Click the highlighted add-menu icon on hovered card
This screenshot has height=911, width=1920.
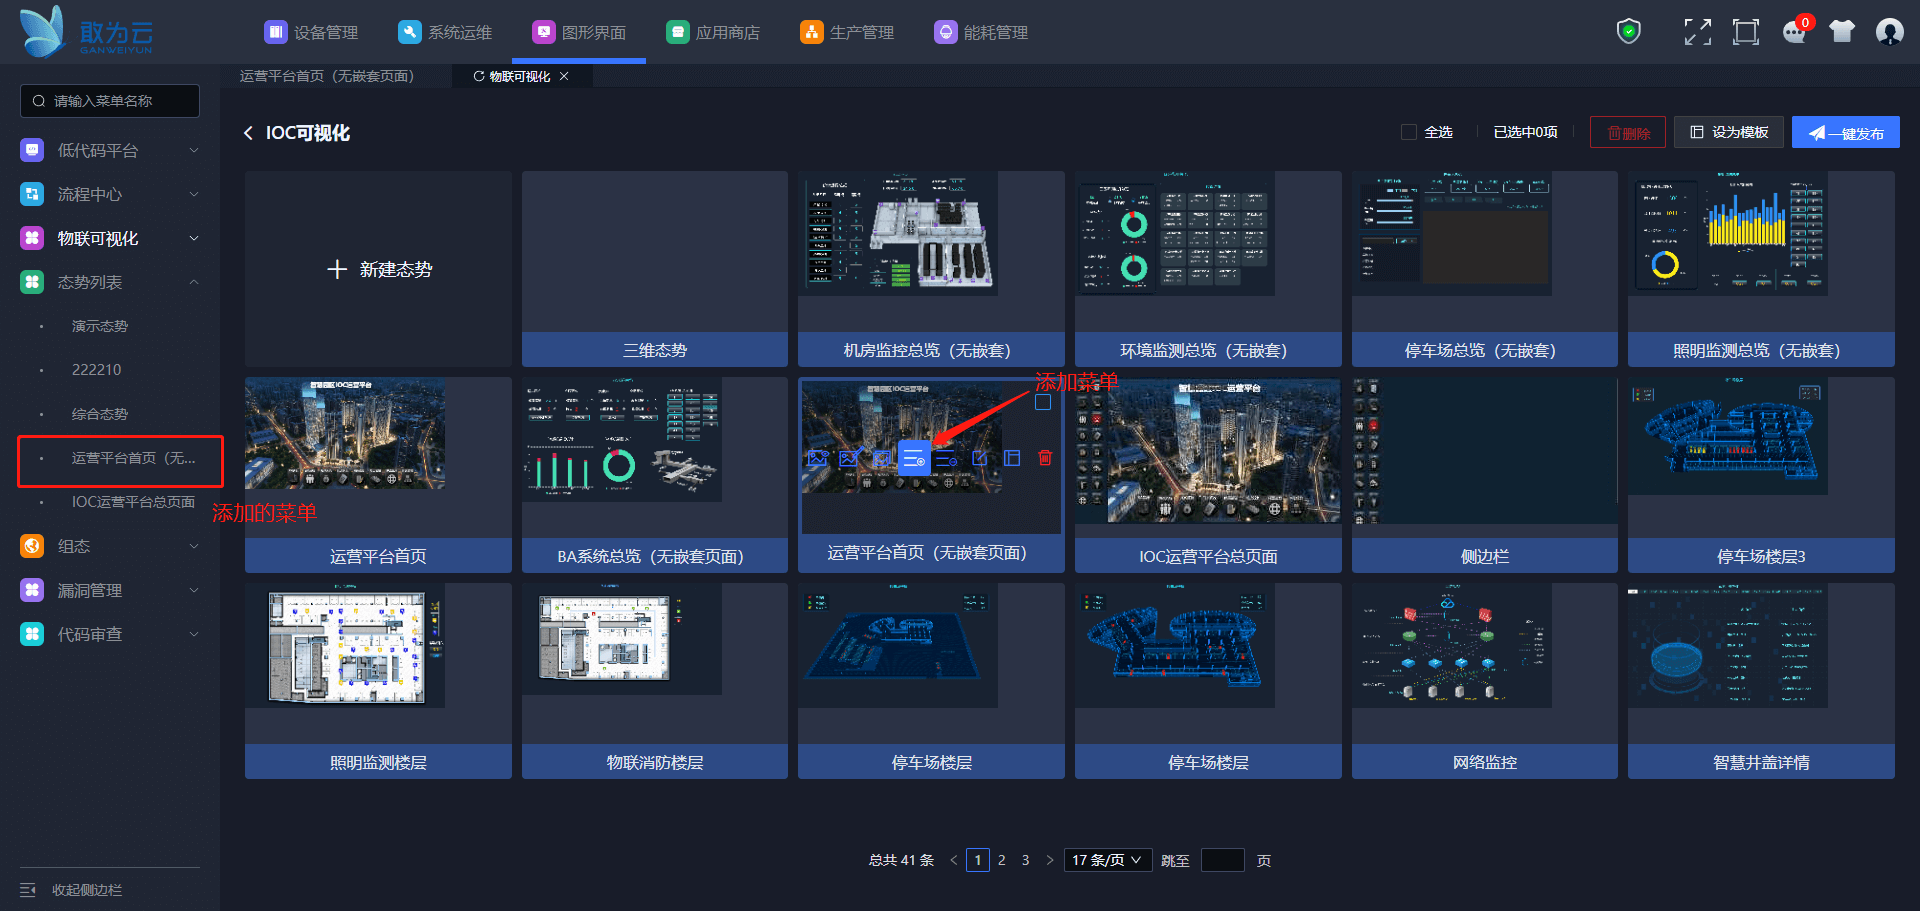click(914, 458)
